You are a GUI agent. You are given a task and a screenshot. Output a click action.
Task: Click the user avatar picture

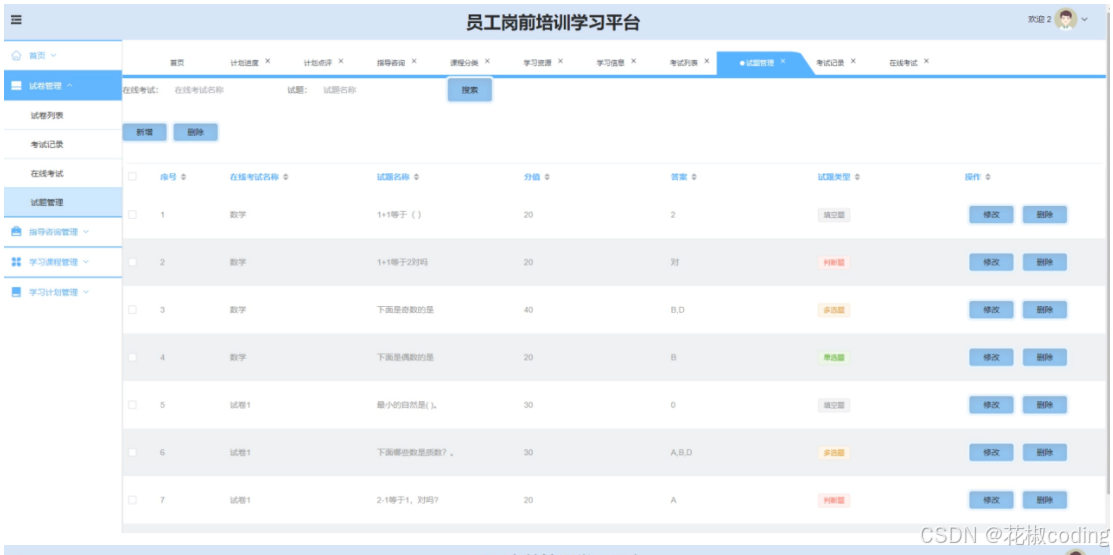click(1065, 19)
